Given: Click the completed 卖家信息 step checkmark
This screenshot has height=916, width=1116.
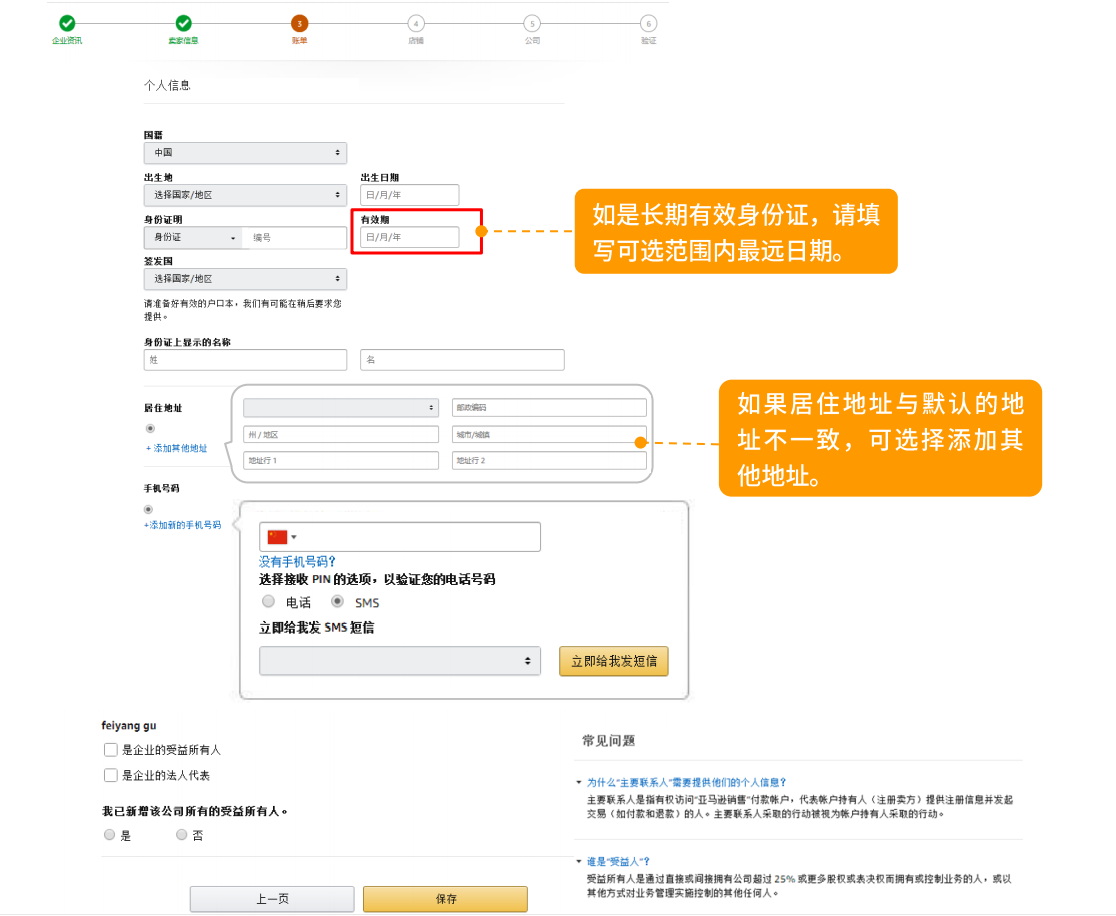Looking at the screenshot, I should pyautogui.click(x=183, y=23).
